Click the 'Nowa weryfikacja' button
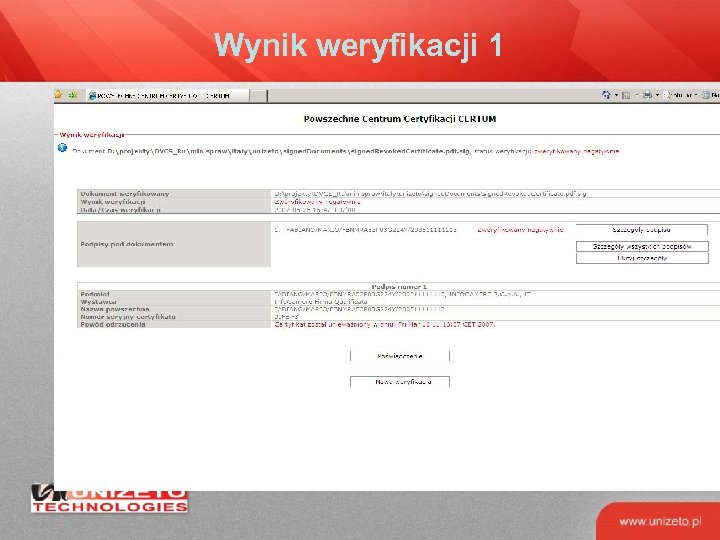 (399, 382)
